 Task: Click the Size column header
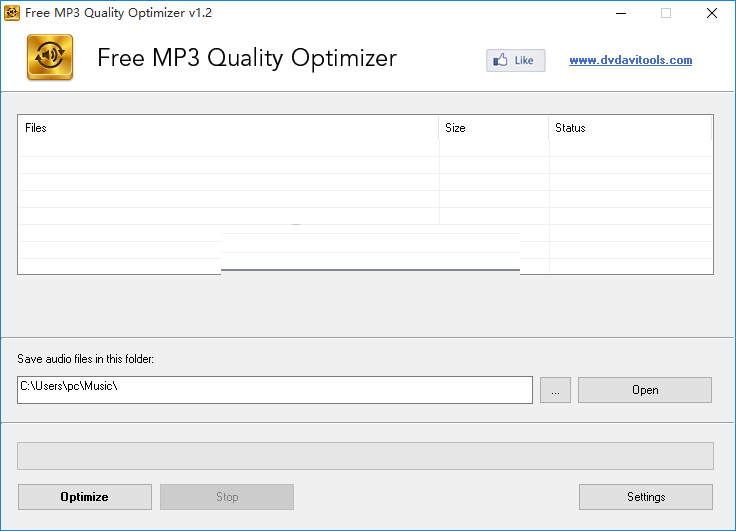coord(494,128)
